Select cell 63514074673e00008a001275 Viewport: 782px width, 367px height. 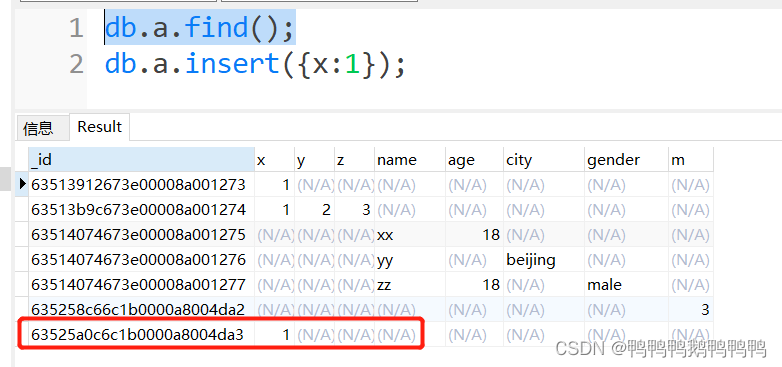tap(142, 235)
